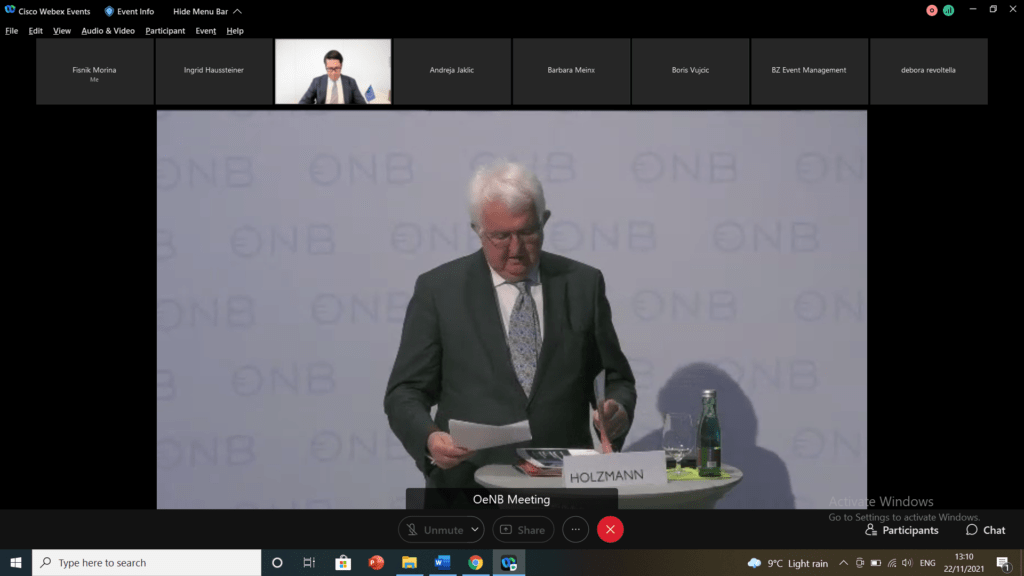
Task: Select the Fisnik Morina participant tile
Action: (95, 71)
